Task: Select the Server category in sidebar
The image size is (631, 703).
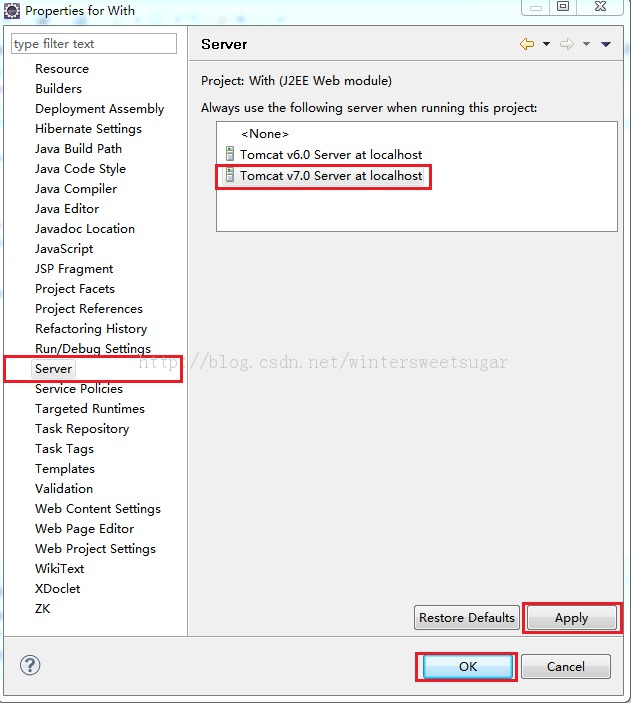Action: [x=53, y=368]
